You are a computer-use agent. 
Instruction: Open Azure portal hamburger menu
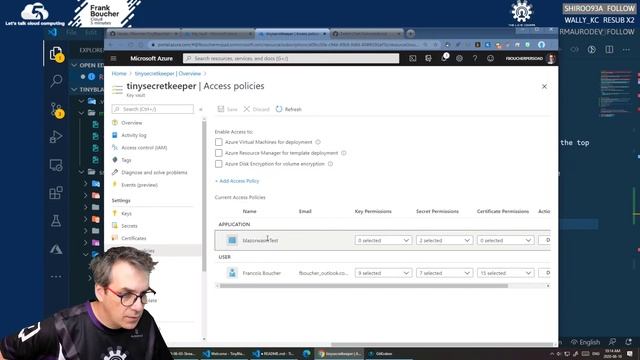click(113, 58)
